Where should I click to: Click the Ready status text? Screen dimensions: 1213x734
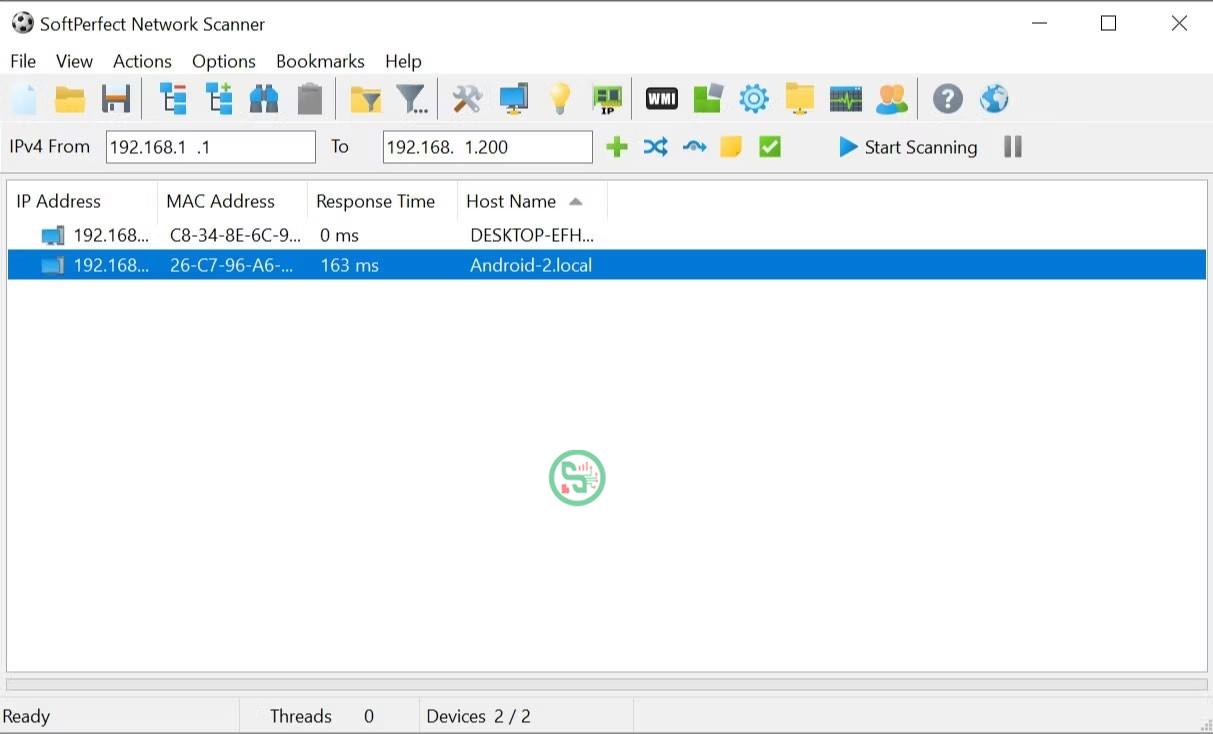pyautogui.click(x=26, y=716)
